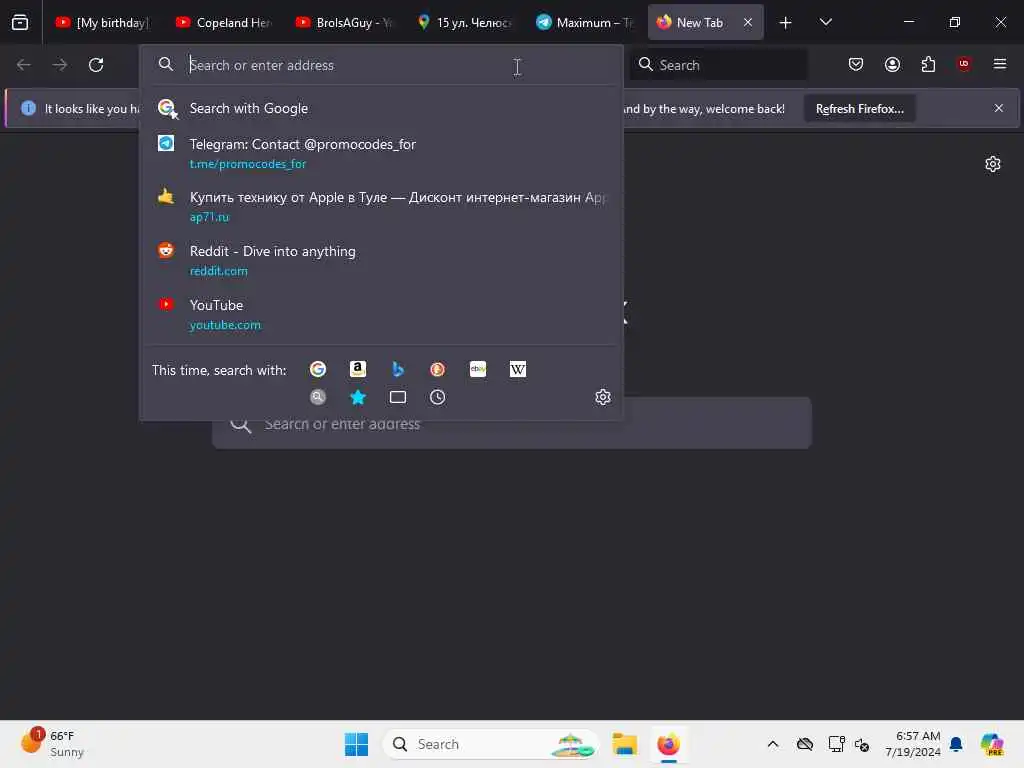Search this time with eBay
The image size is (1024, 768).
pyautogui.click(x=478, y=370)
